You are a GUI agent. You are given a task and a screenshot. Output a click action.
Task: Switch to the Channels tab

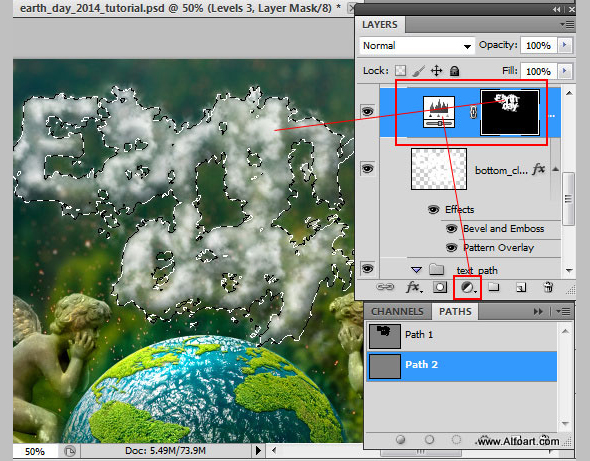(397, 312)
